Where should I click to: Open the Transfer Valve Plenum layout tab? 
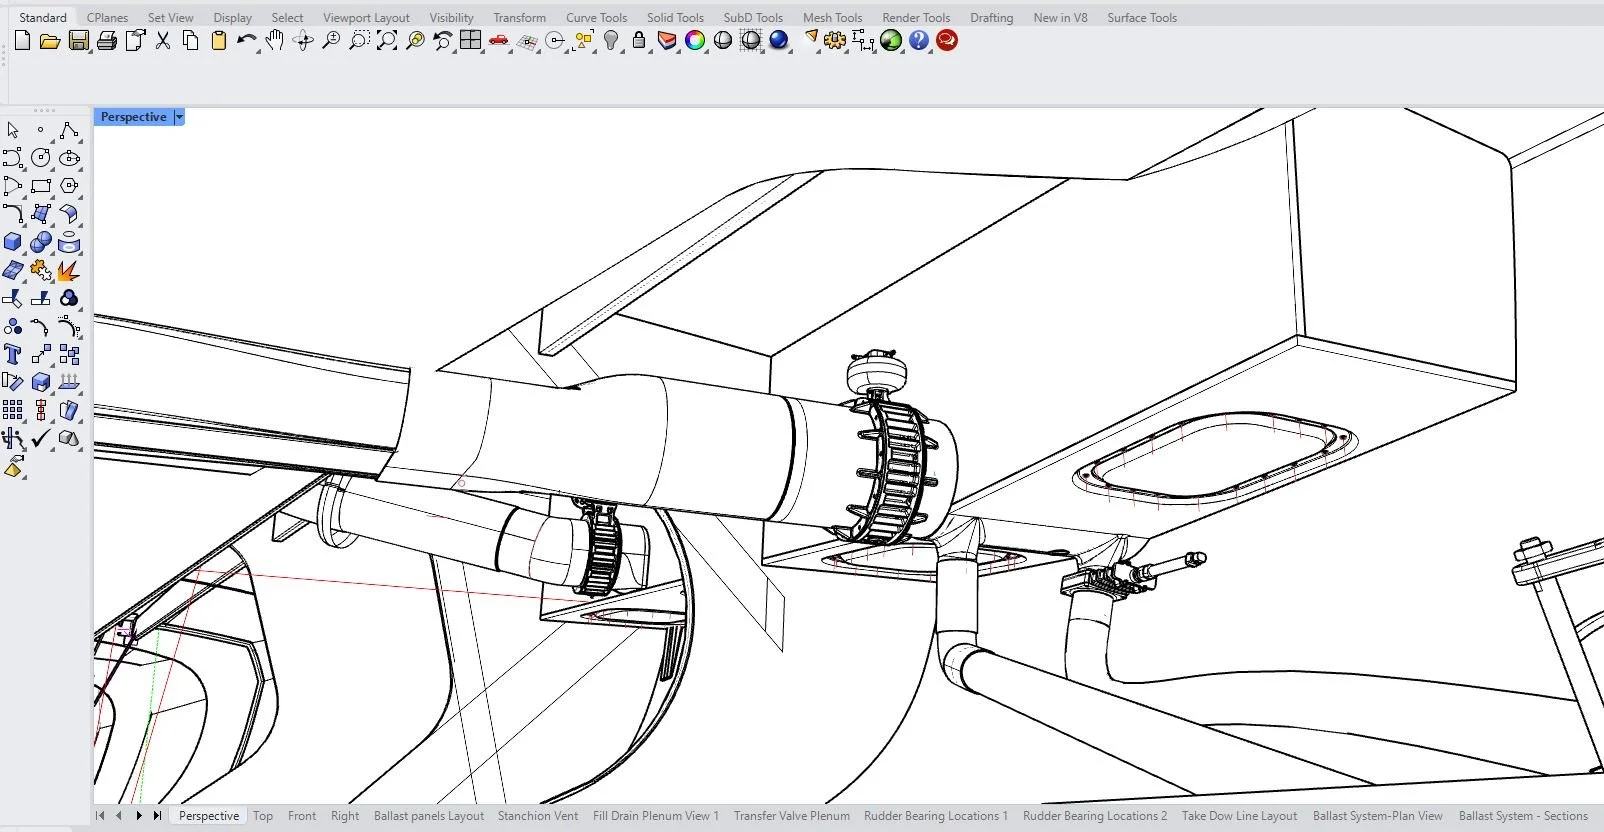pyautogui.click(x=792, y=816)
